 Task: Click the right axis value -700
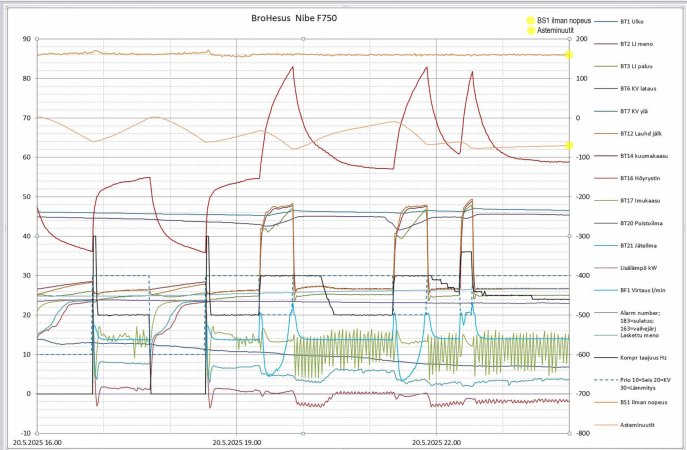[582, 394]
